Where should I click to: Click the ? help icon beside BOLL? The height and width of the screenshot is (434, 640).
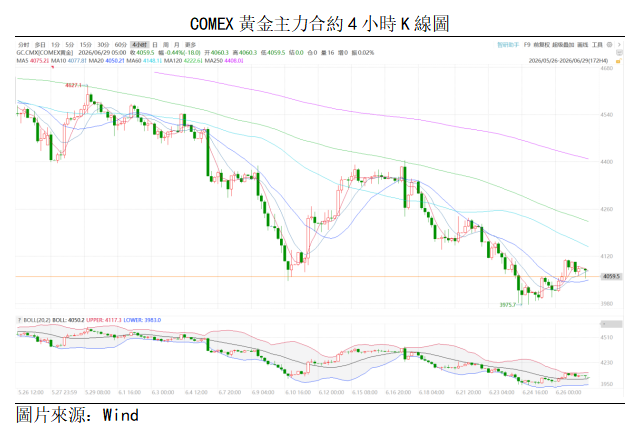pos(19,320)
